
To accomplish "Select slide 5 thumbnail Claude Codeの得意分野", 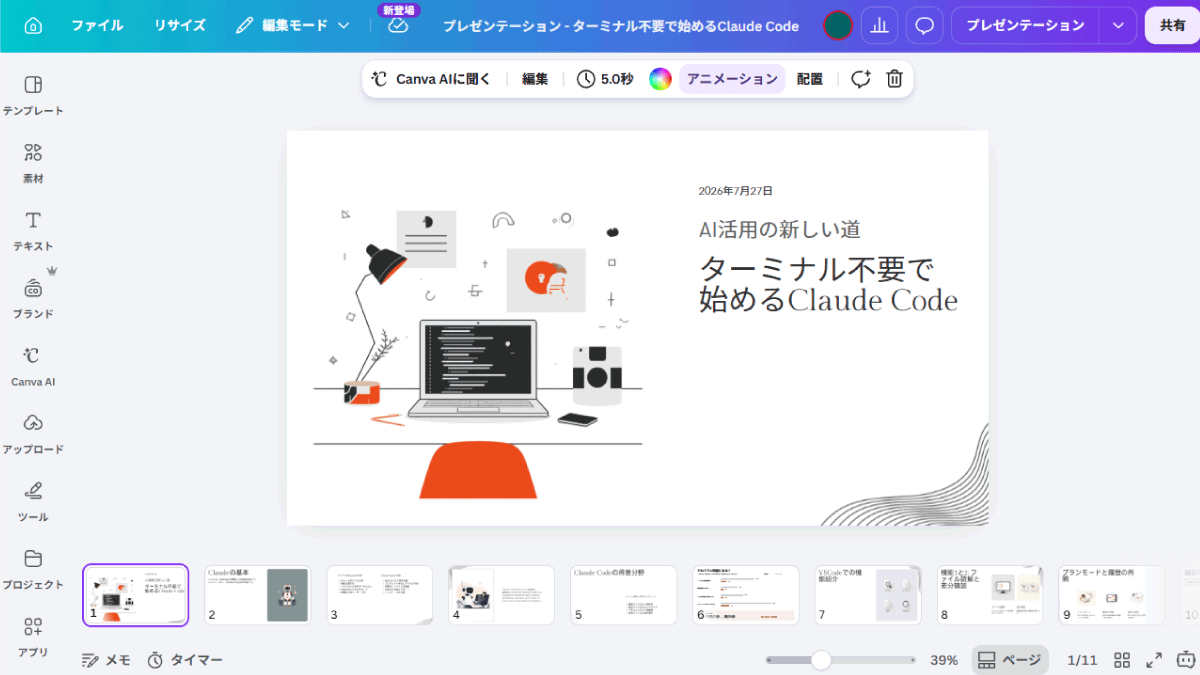I will [x=624, y=595].
